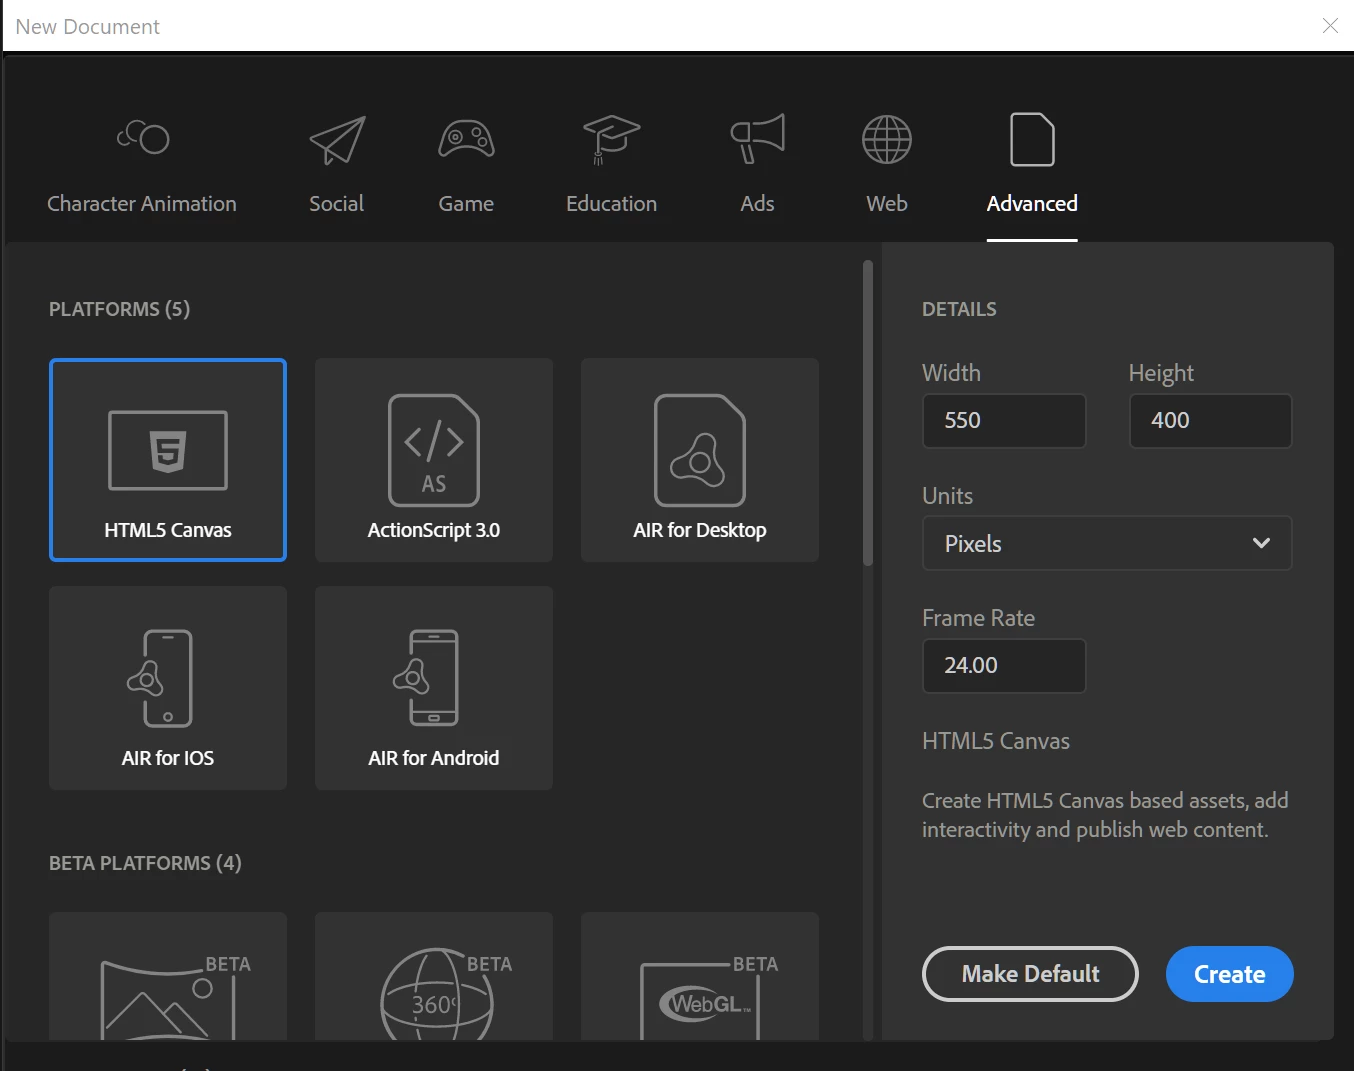
Task: Click the Make Default button
Action: click(1030, 974)
